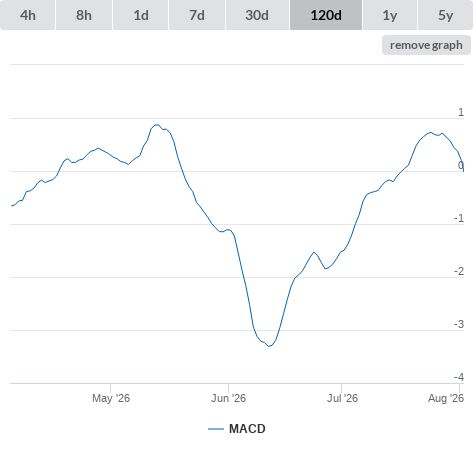Click the Jun '26 axis label
The width and height of the screenshot is (474, 455).
point(228,398)
